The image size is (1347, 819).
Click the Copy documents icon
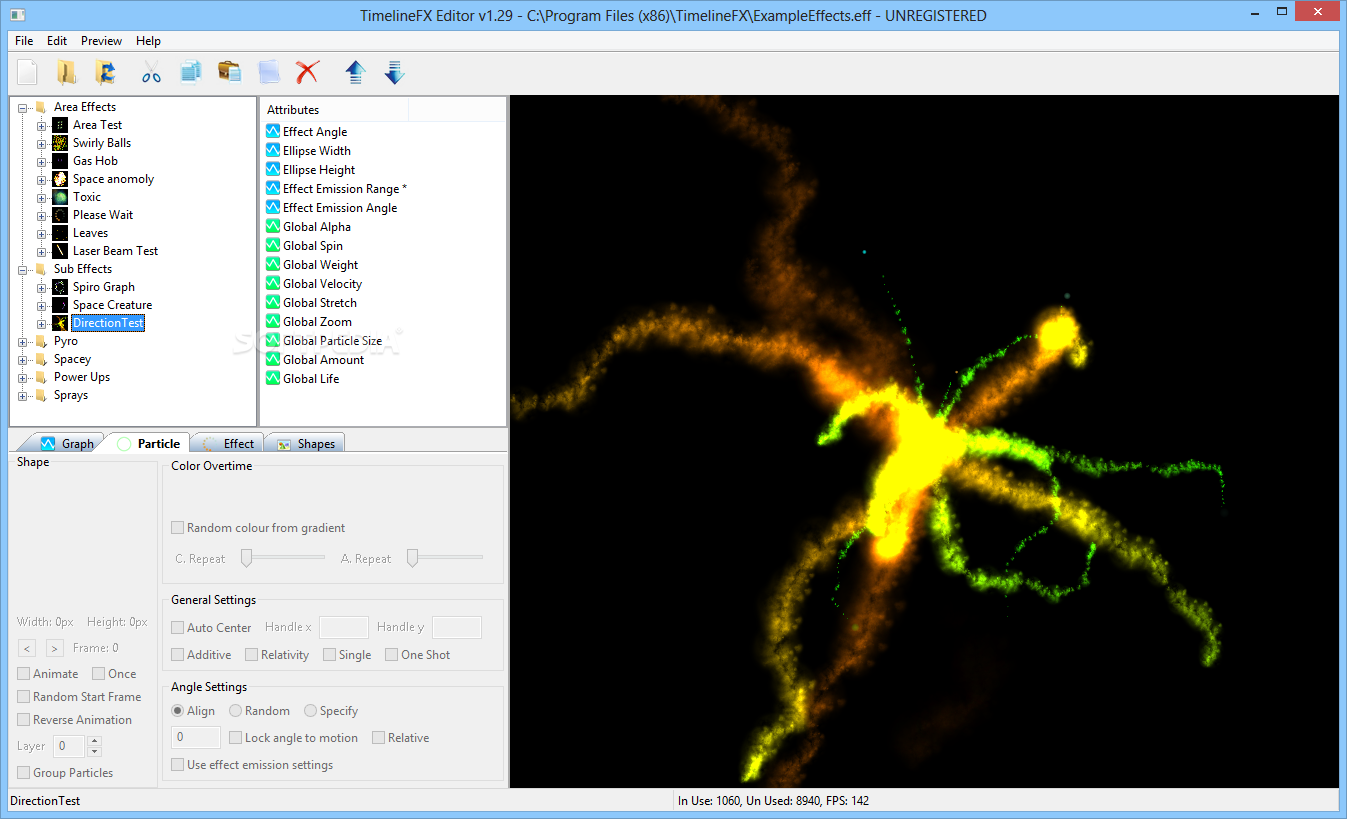pyautogui.click(x=190, y=72)
